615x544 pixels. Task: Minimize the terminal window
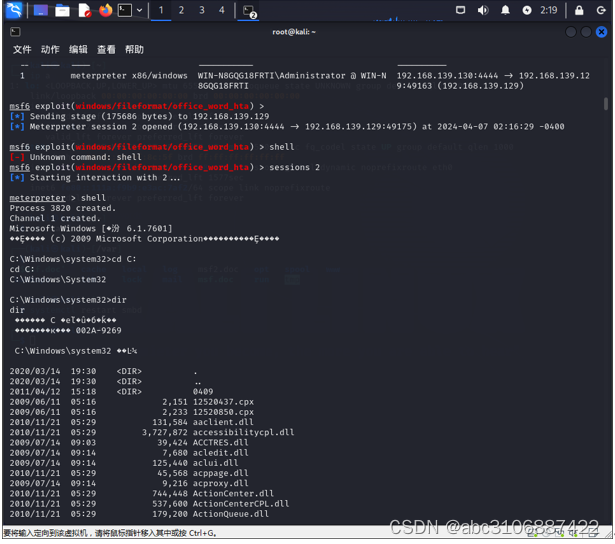tap(571, 32)
